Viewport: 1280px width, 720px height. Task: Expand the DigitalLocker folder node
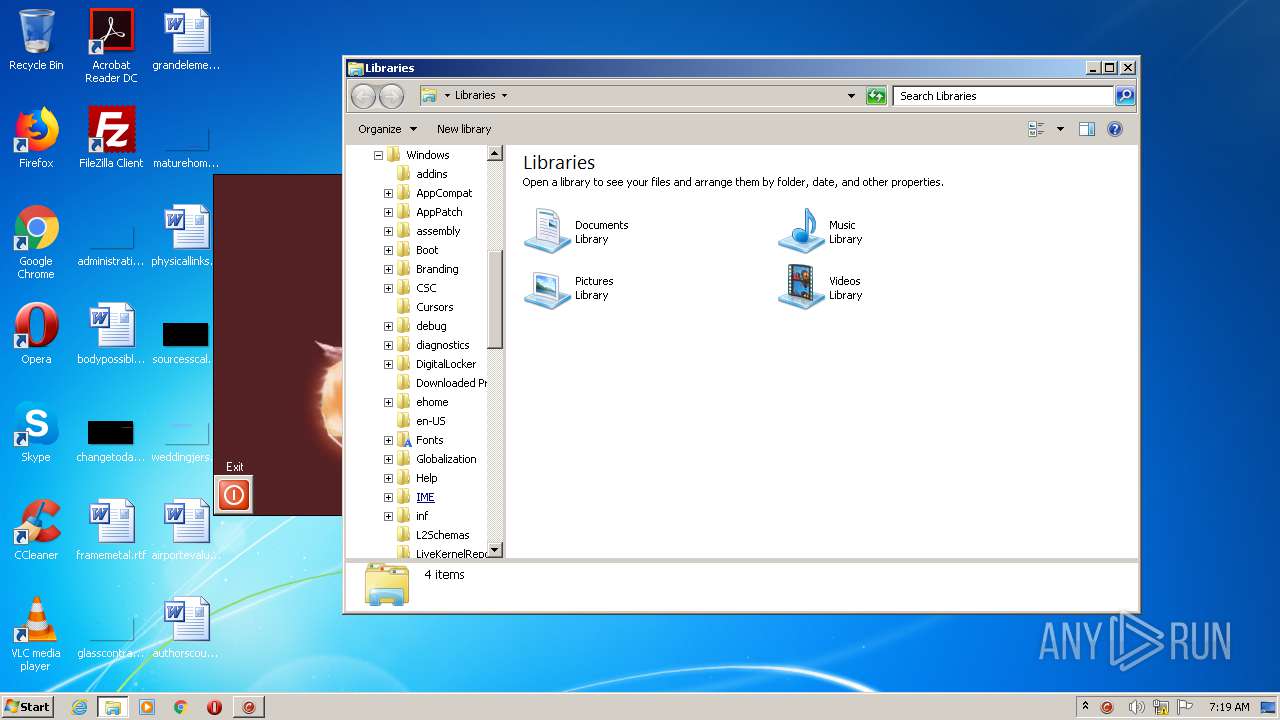(388, 364)
